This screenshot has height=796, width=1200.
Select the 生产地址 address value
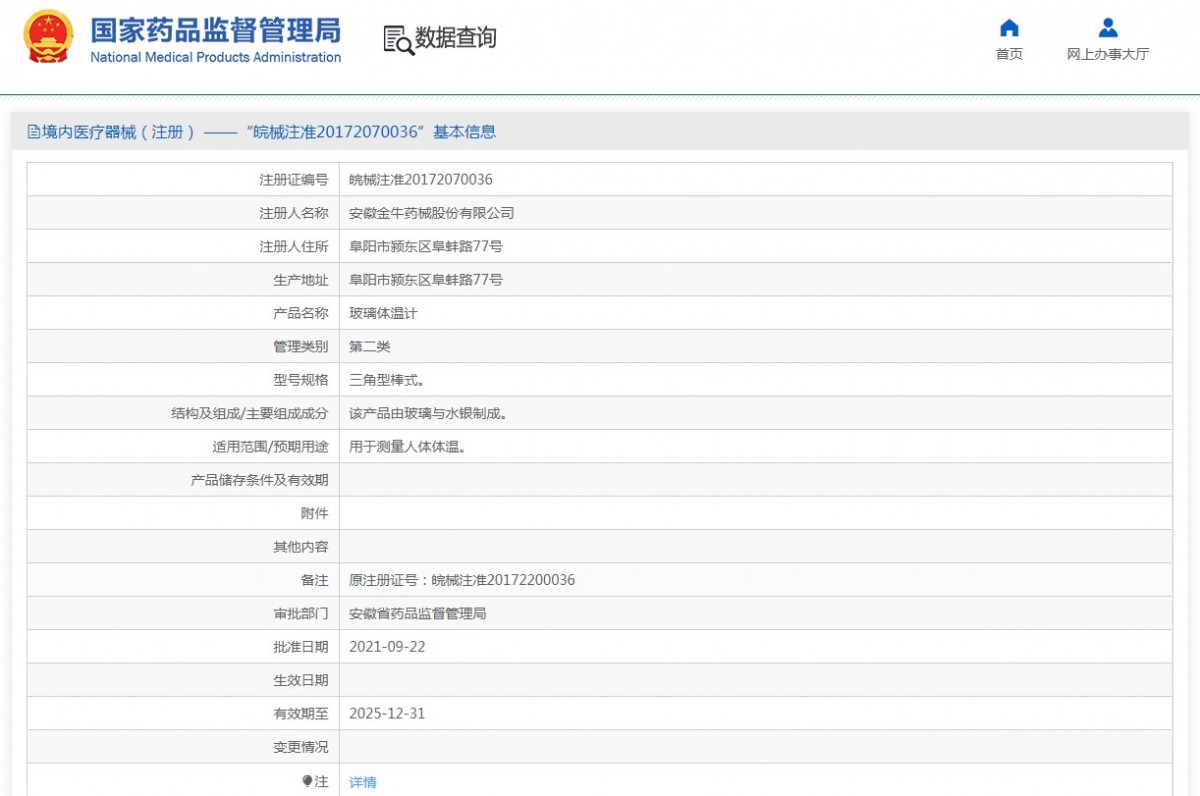(x=426, y=280)
